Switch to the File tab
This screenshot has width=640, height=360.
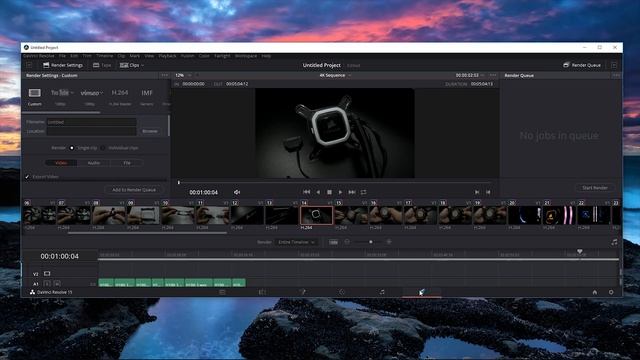tap(127, 163)
